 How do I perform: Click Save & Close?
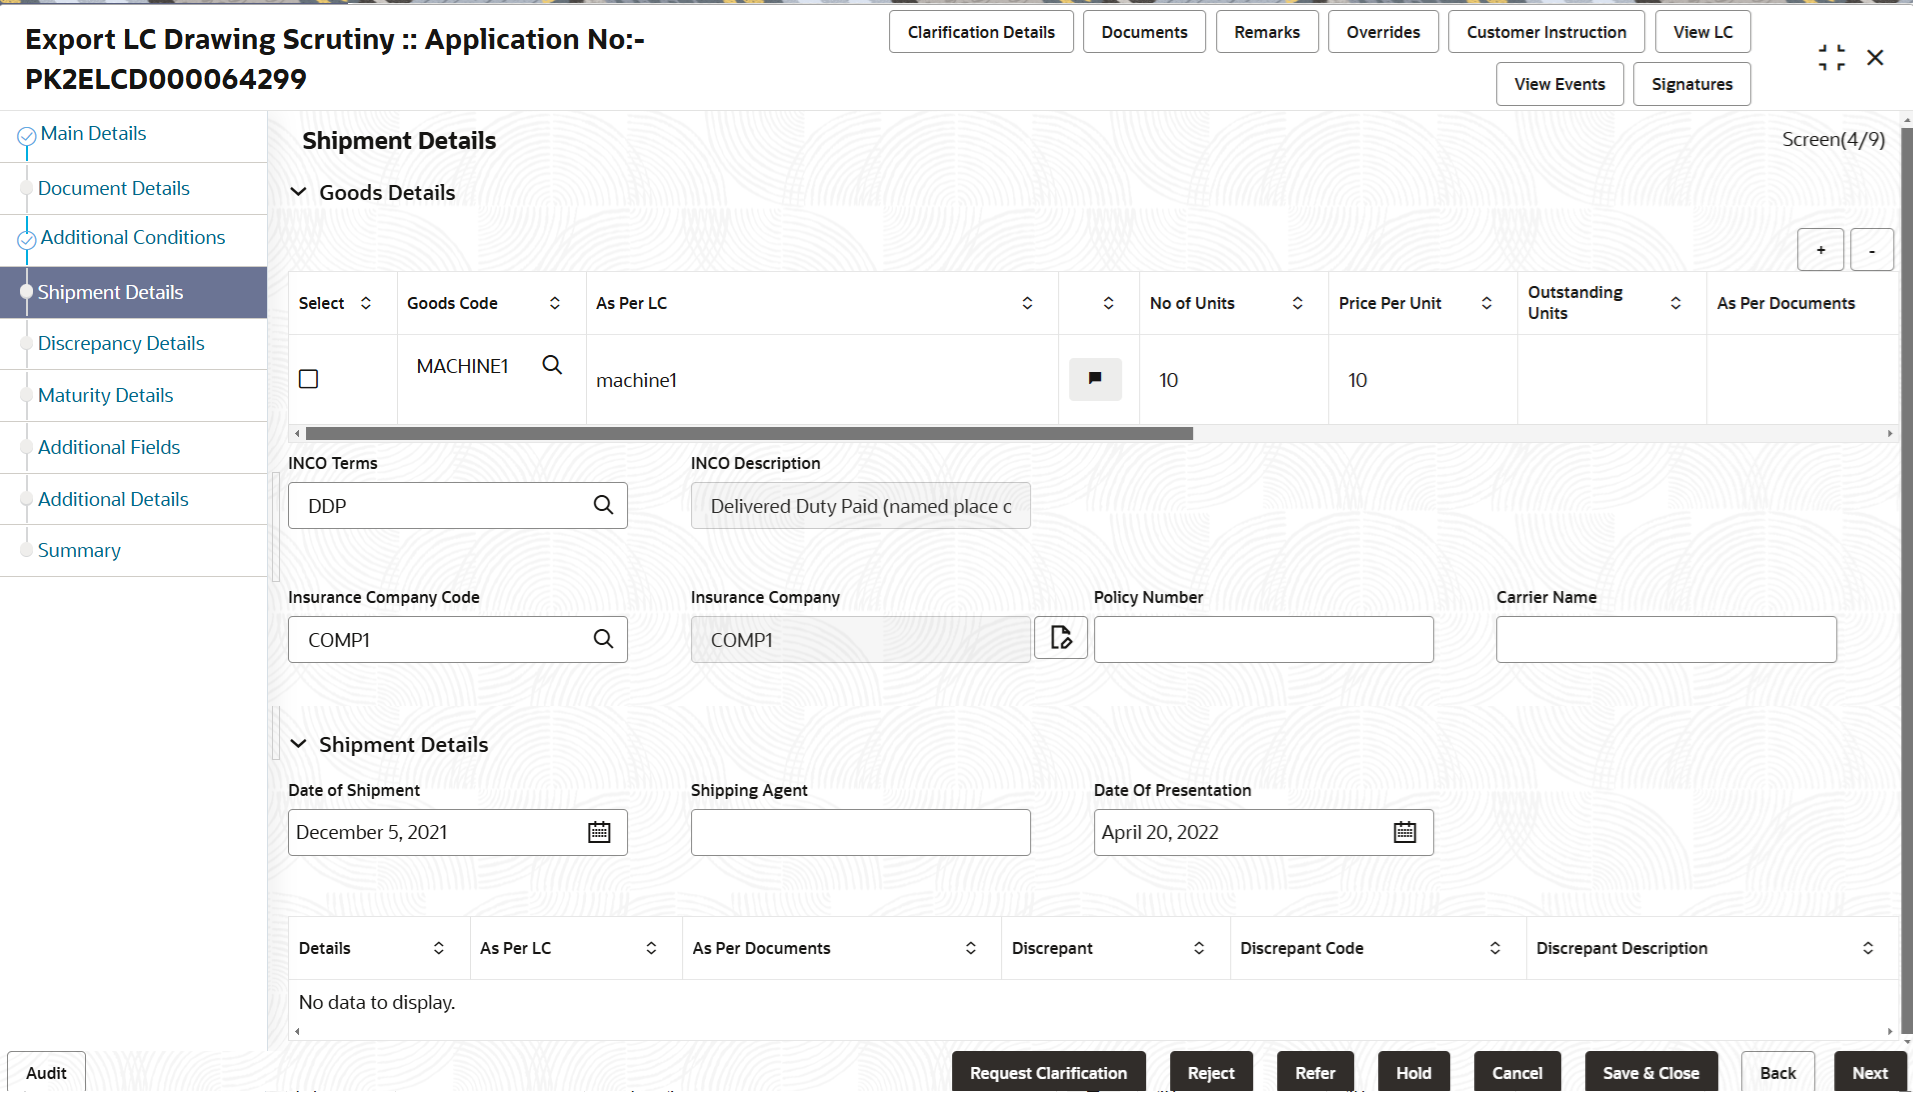[x=1651, y=1072]
